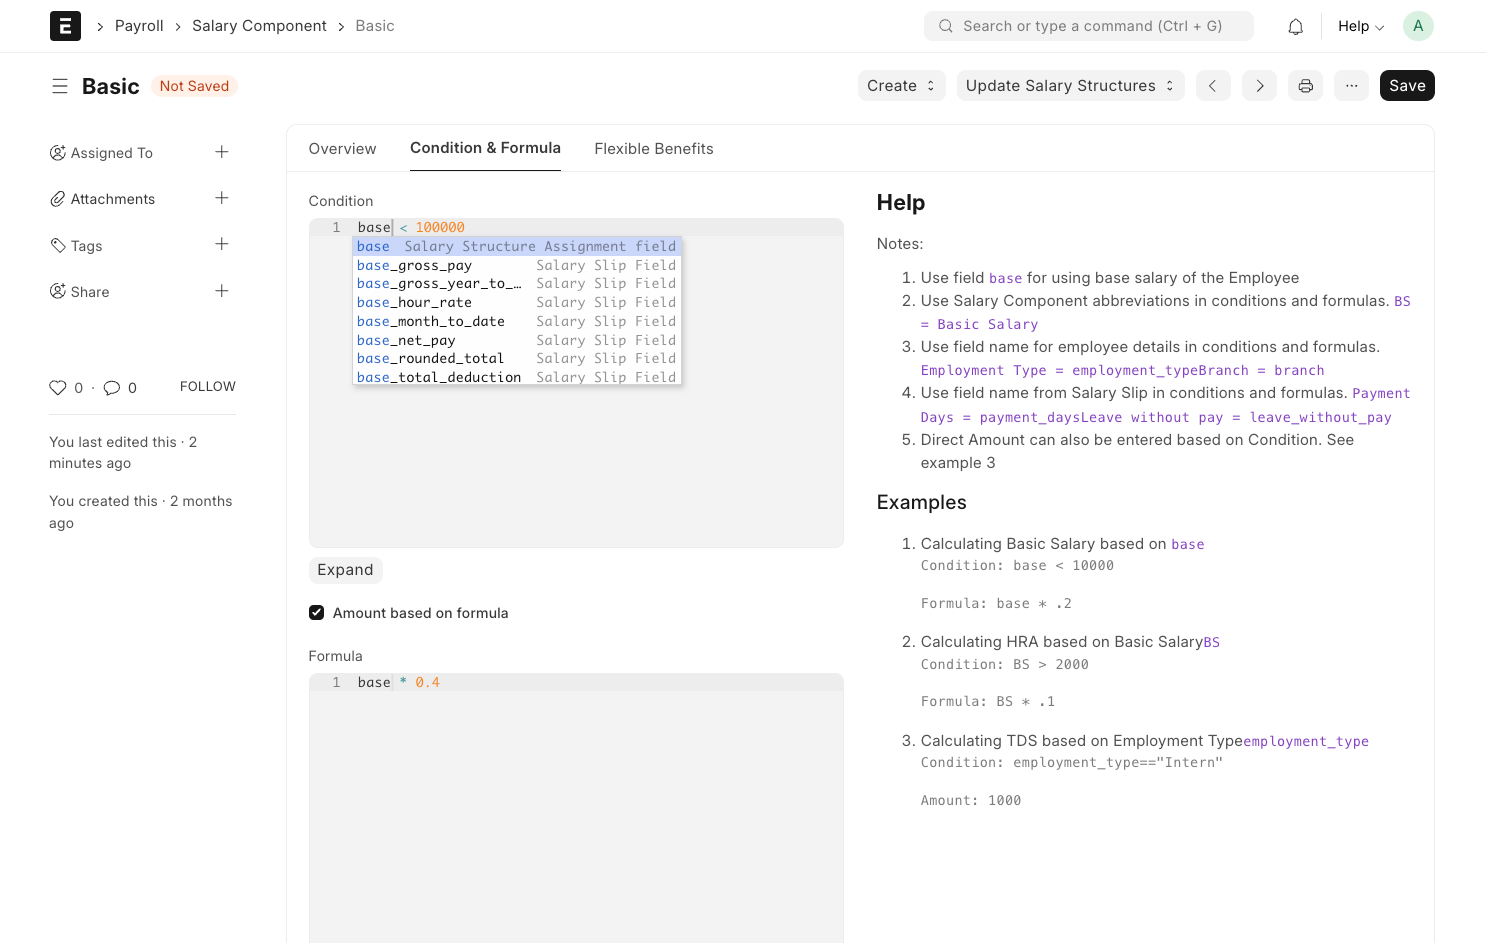Uncheck Amount based on formula checkbox
Image resolution: width=1486 pixels, height=943 pixels.
[317, 613]
